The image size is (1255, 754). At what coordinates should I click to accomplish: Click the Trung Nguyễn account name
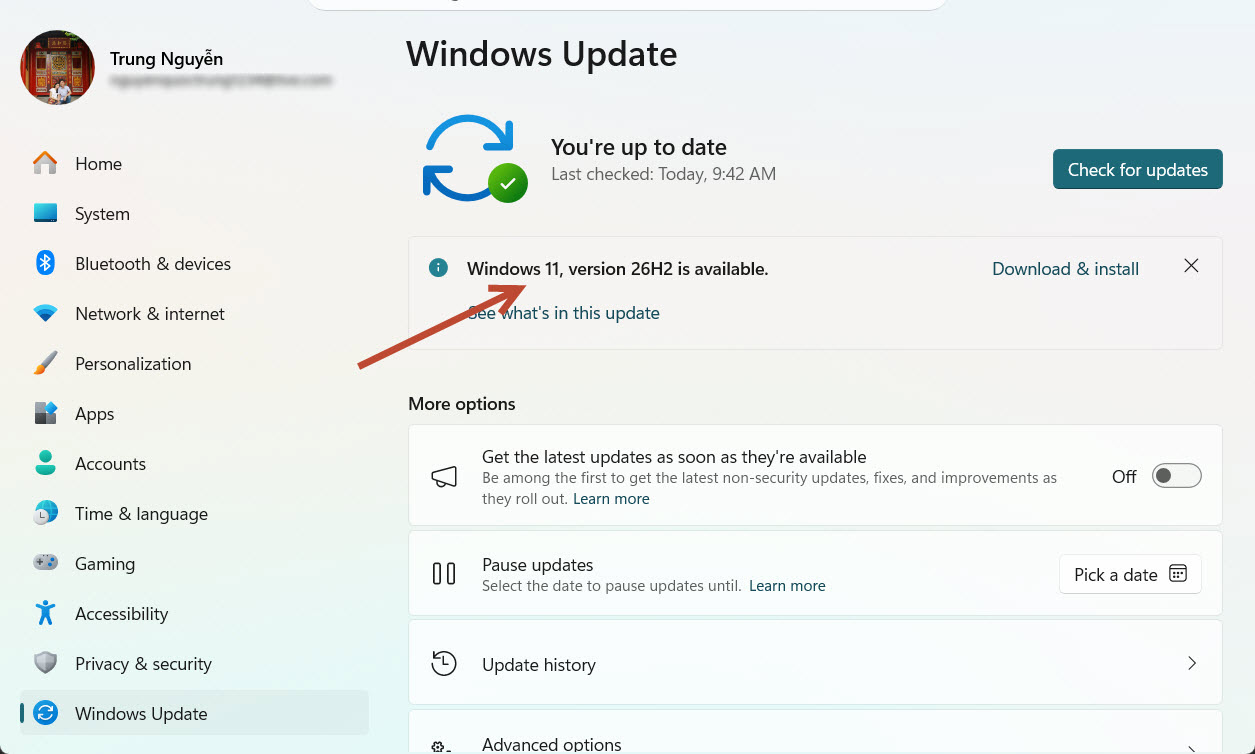[166, 59]
